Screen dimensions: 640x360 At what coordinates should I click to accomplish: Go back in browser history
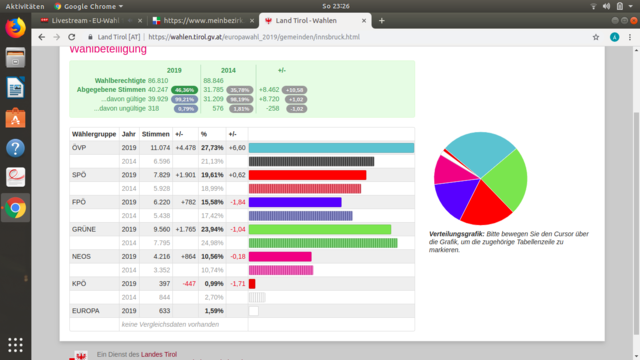tap(42, 37)
